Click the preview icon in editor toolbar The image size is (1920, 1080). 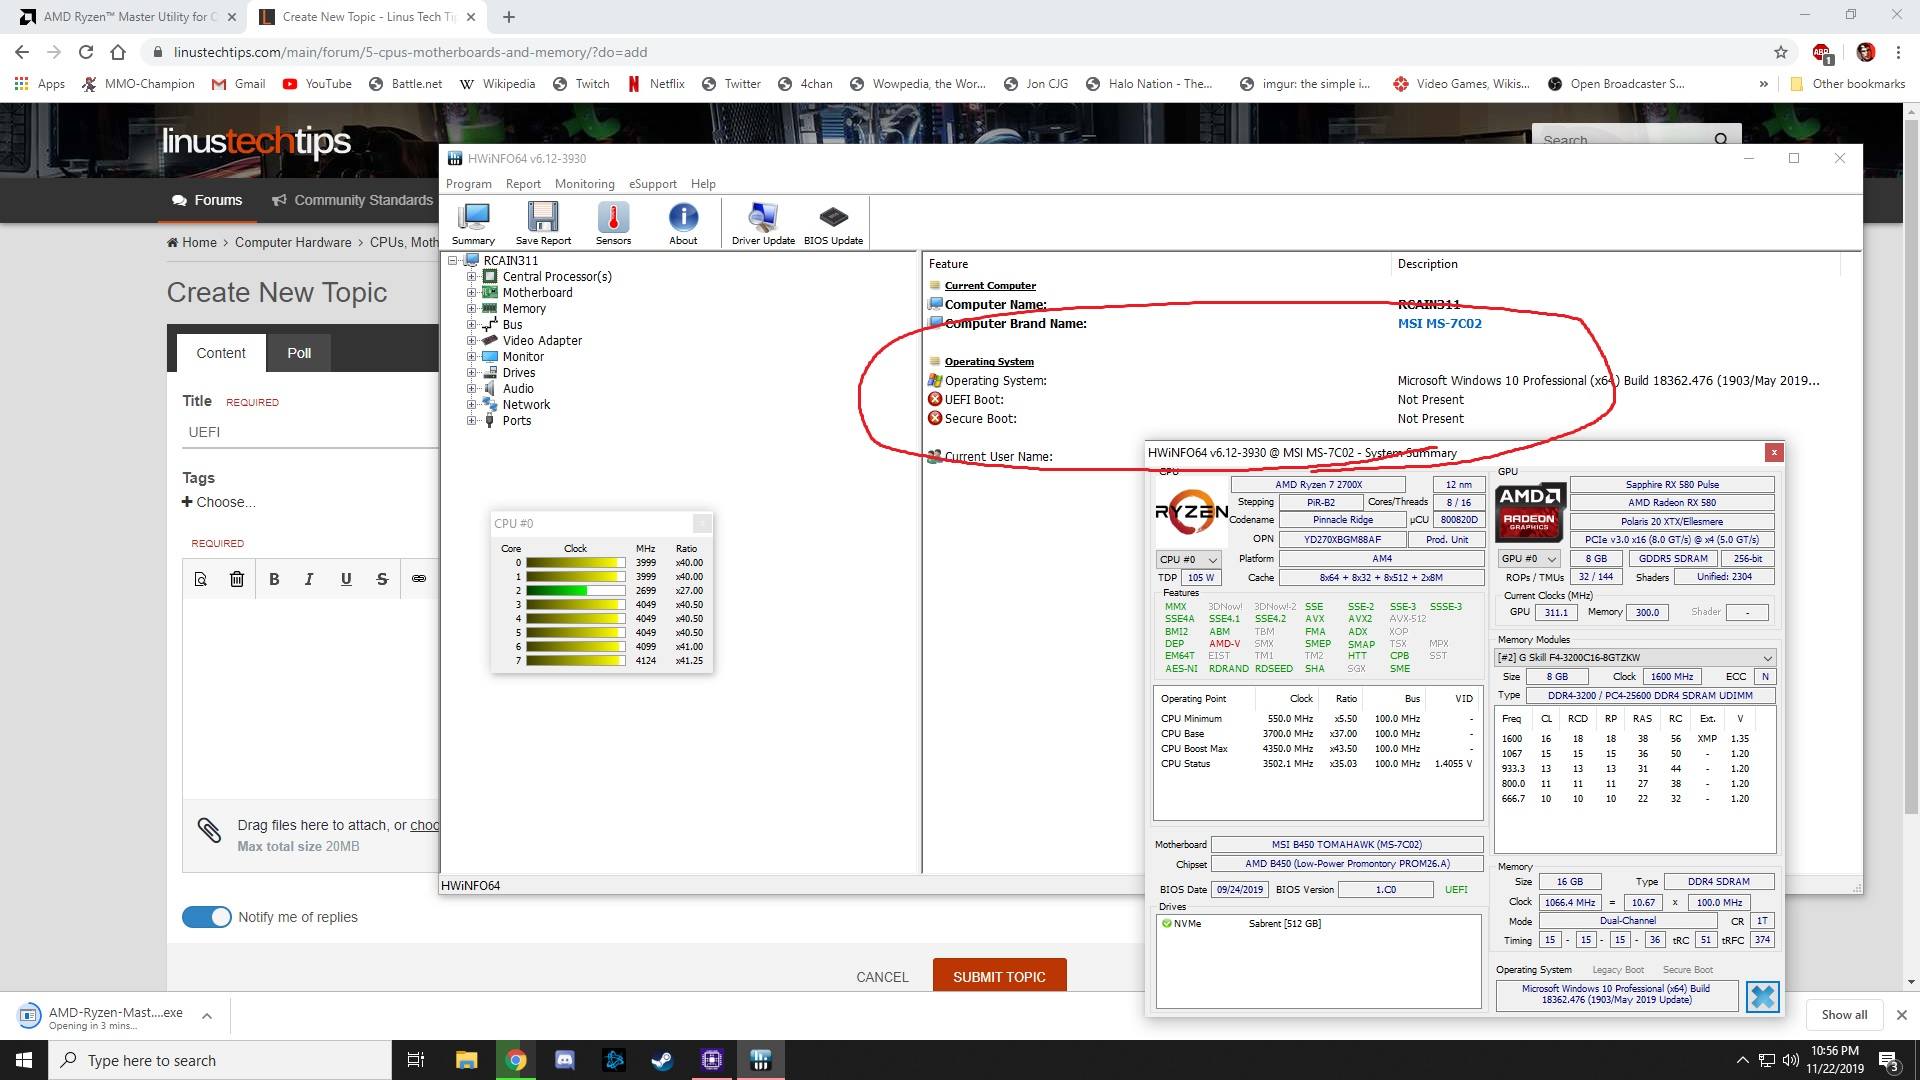tap(201, 579)
